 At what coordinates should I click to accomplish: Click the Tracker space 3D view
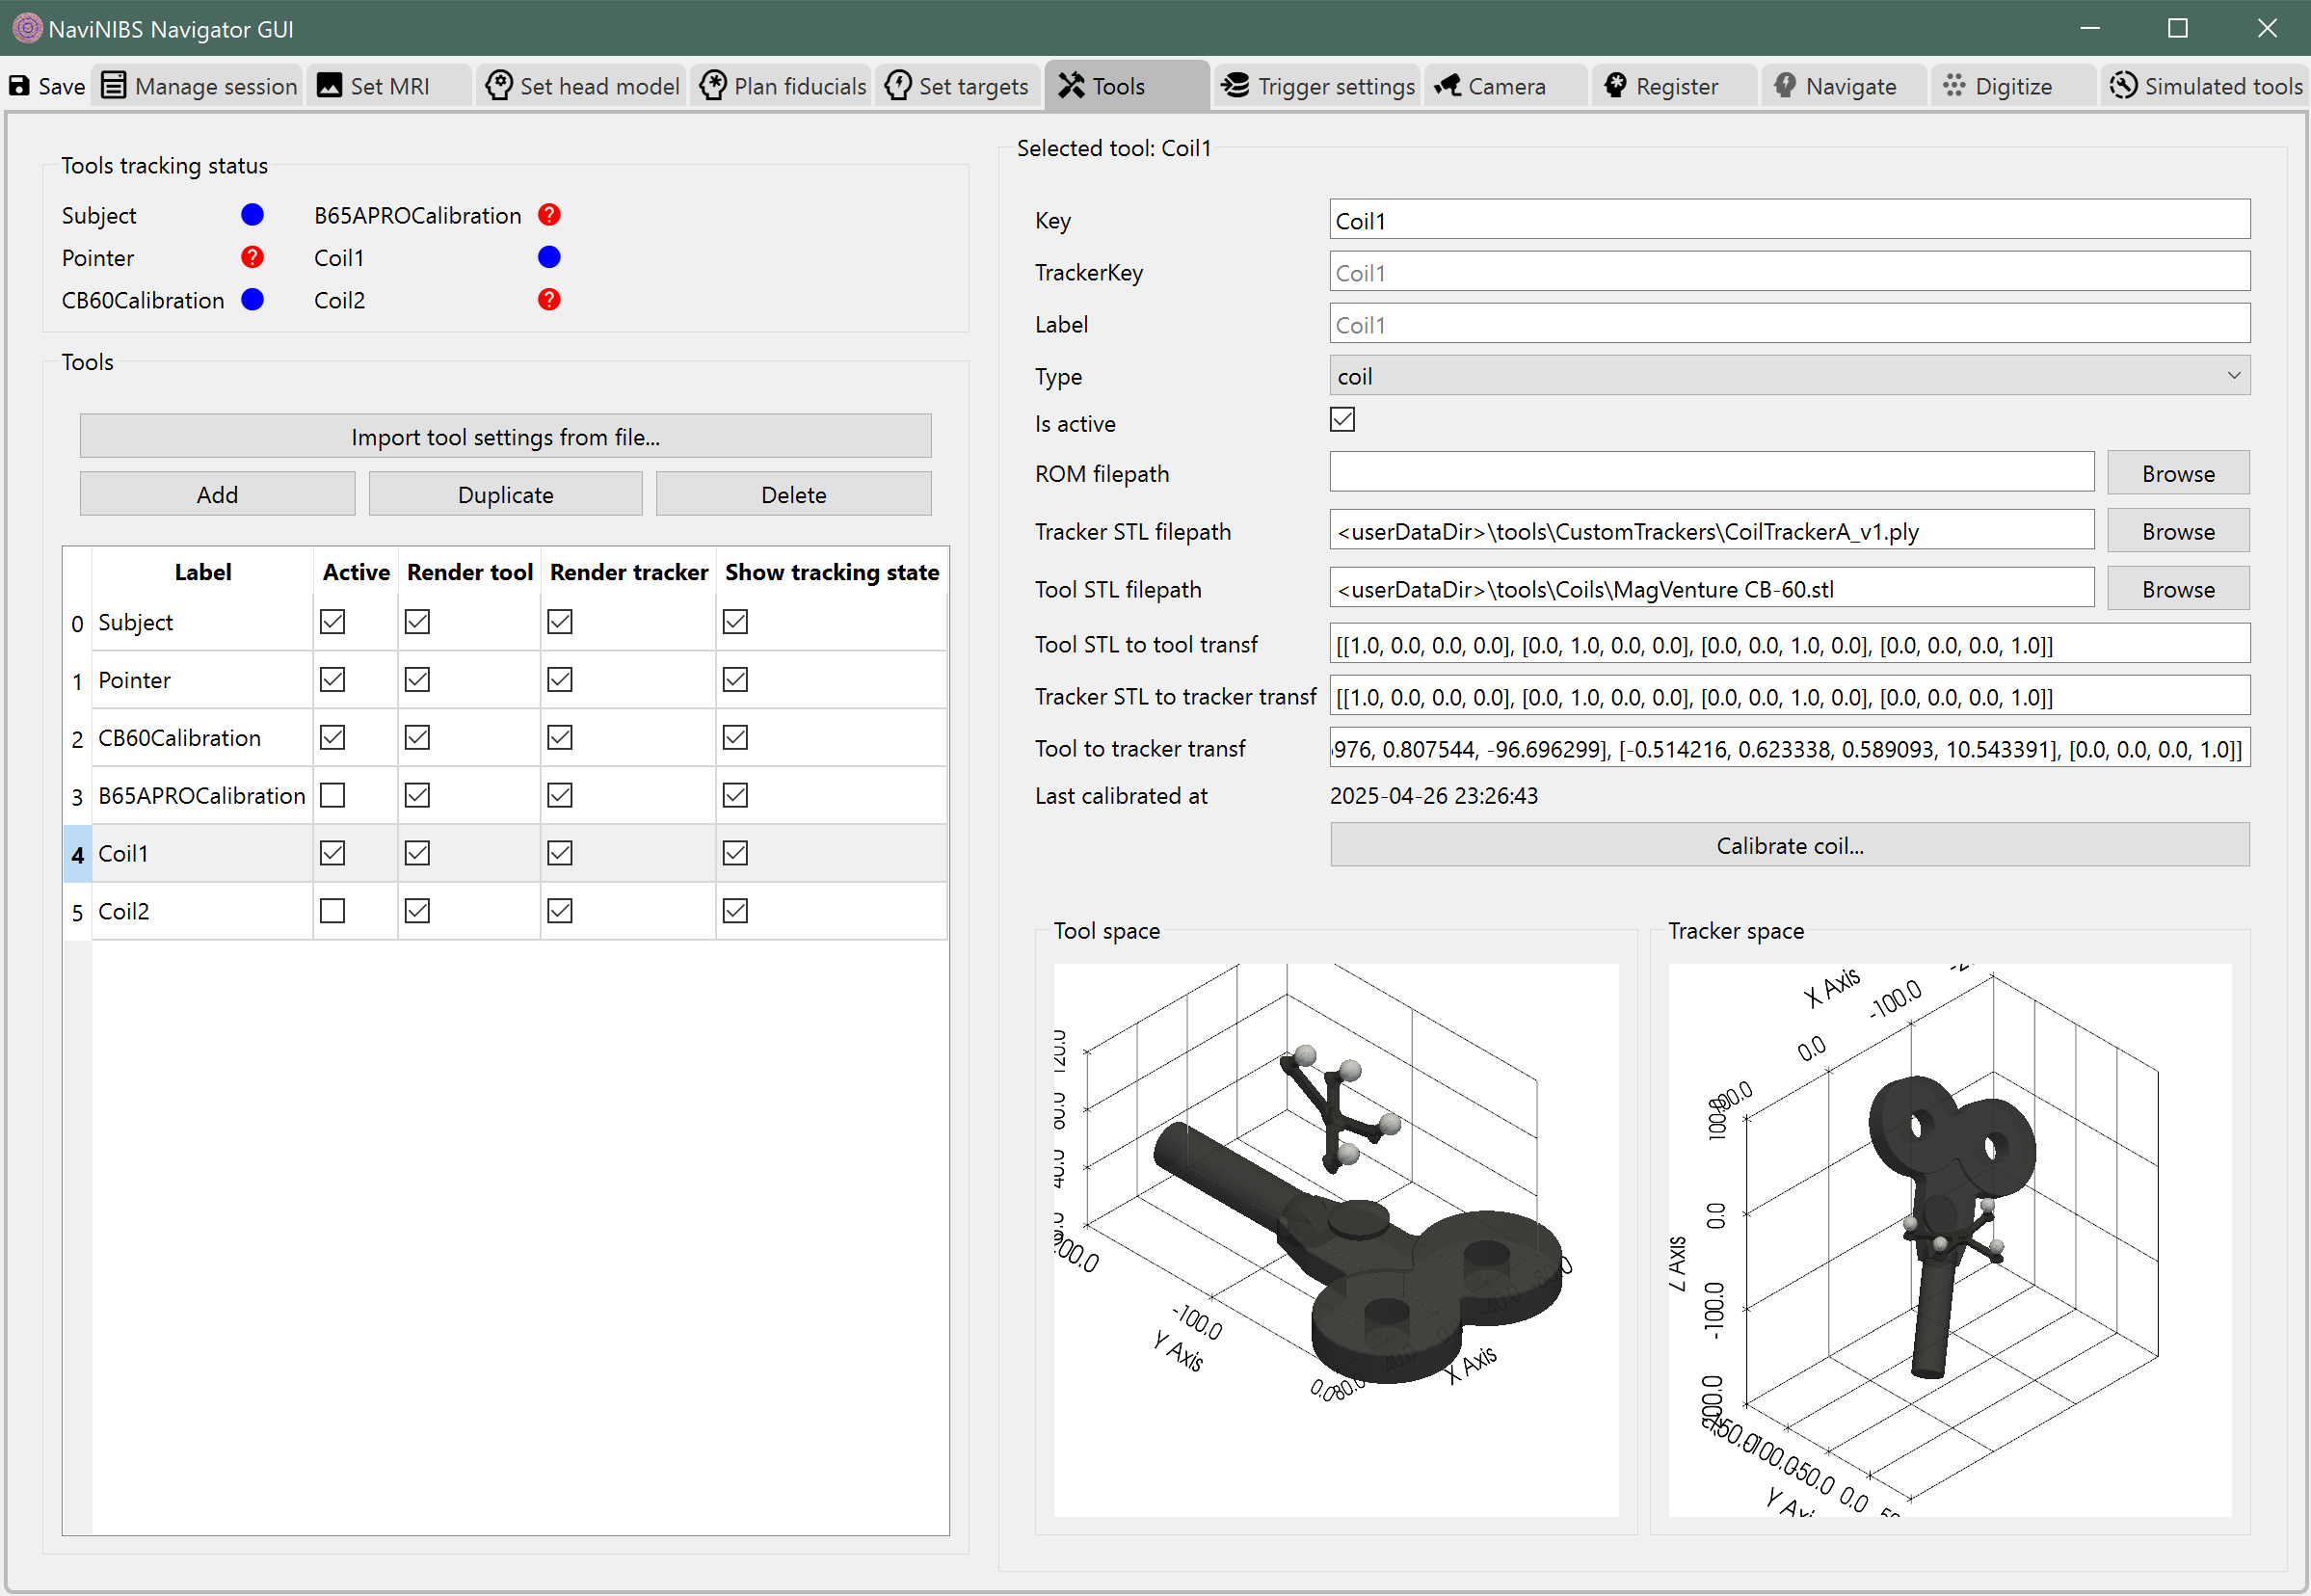point(1950,1240)
